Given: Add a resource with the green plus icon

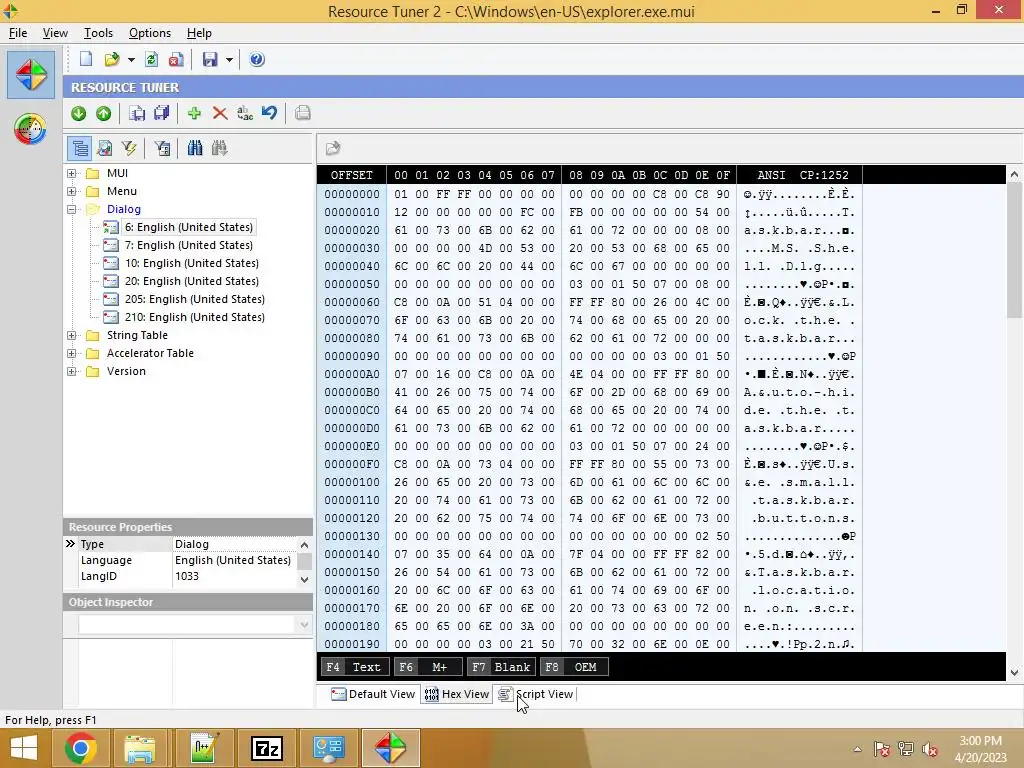Looking at the screenshot, I should (194, 114).
